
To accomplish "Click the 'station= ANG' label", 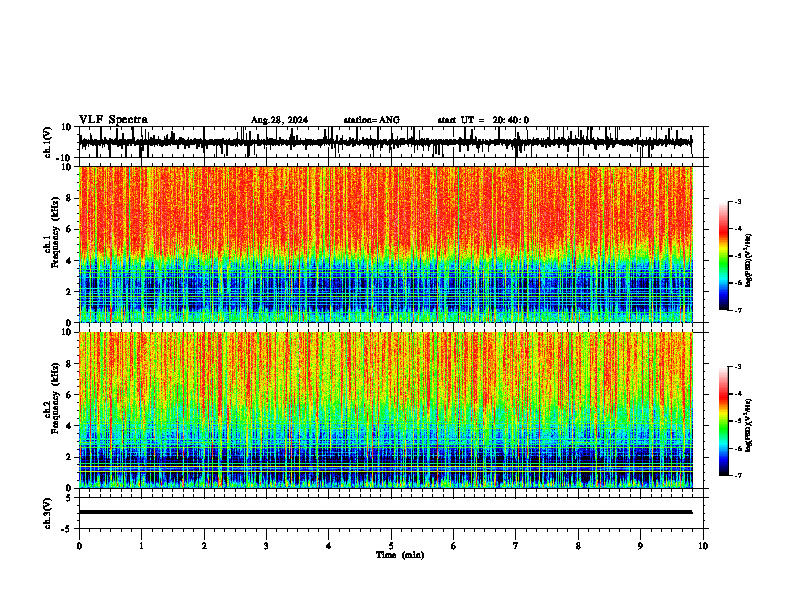I will click(372, 120).
